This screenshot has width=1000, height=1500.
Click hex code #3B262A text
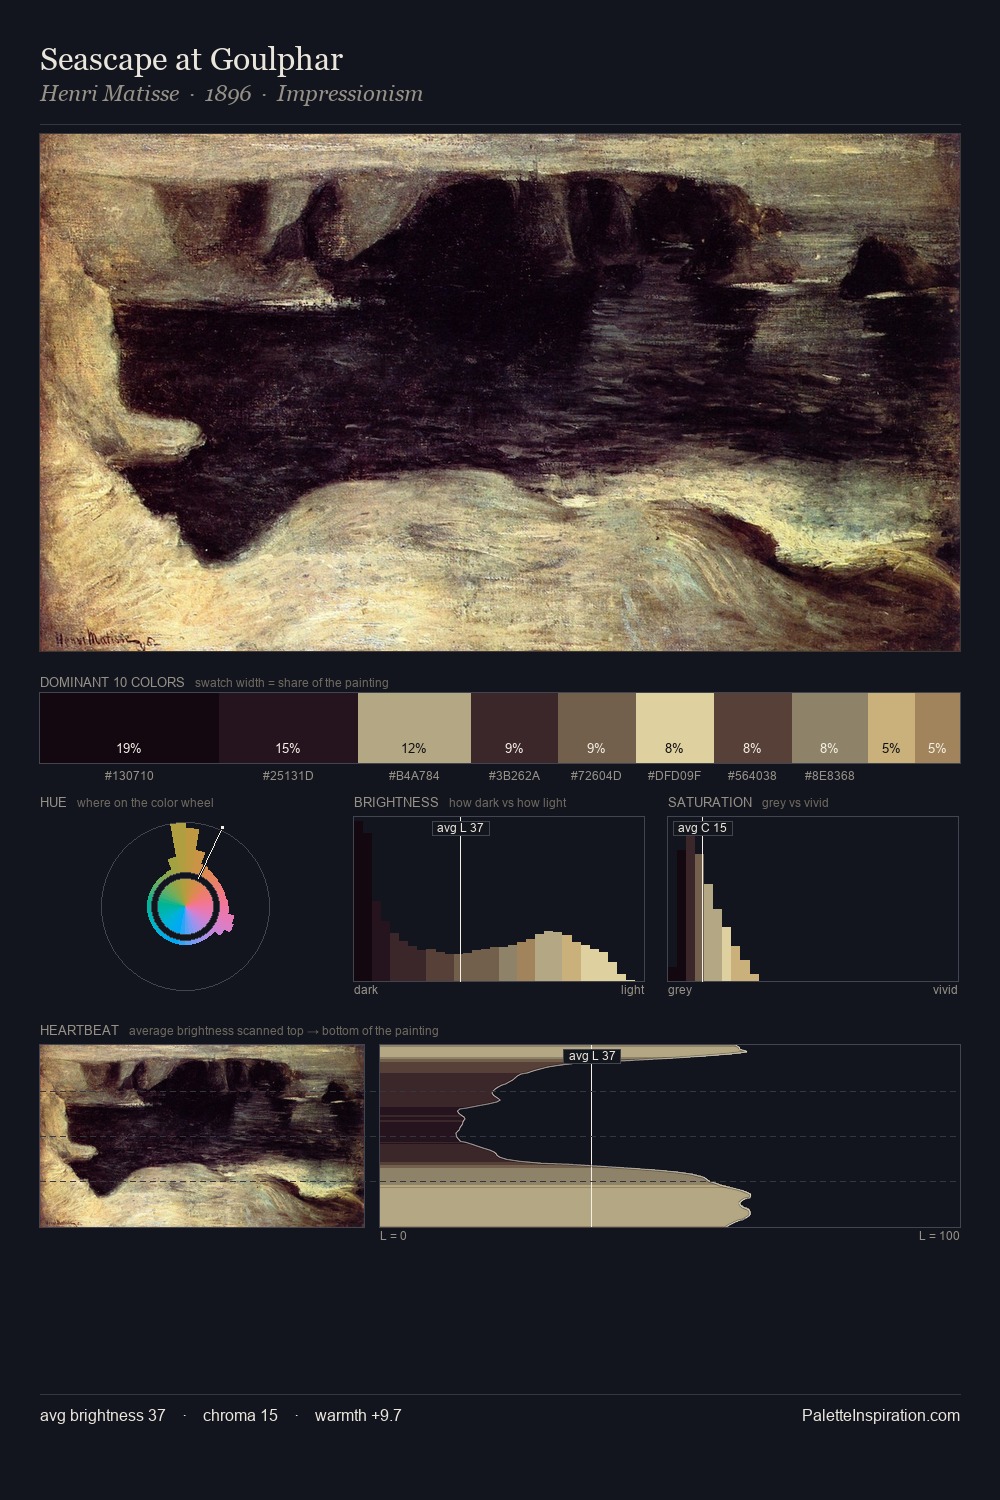[514, 776]
